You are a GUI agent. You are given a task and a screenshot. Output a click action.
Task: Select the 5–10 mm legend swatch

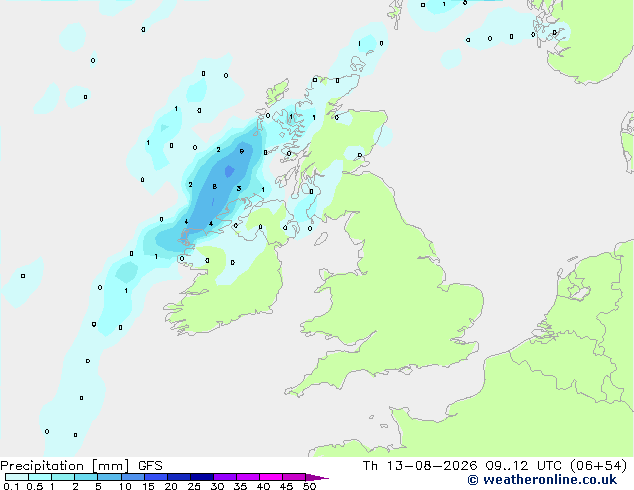(109, 477)
